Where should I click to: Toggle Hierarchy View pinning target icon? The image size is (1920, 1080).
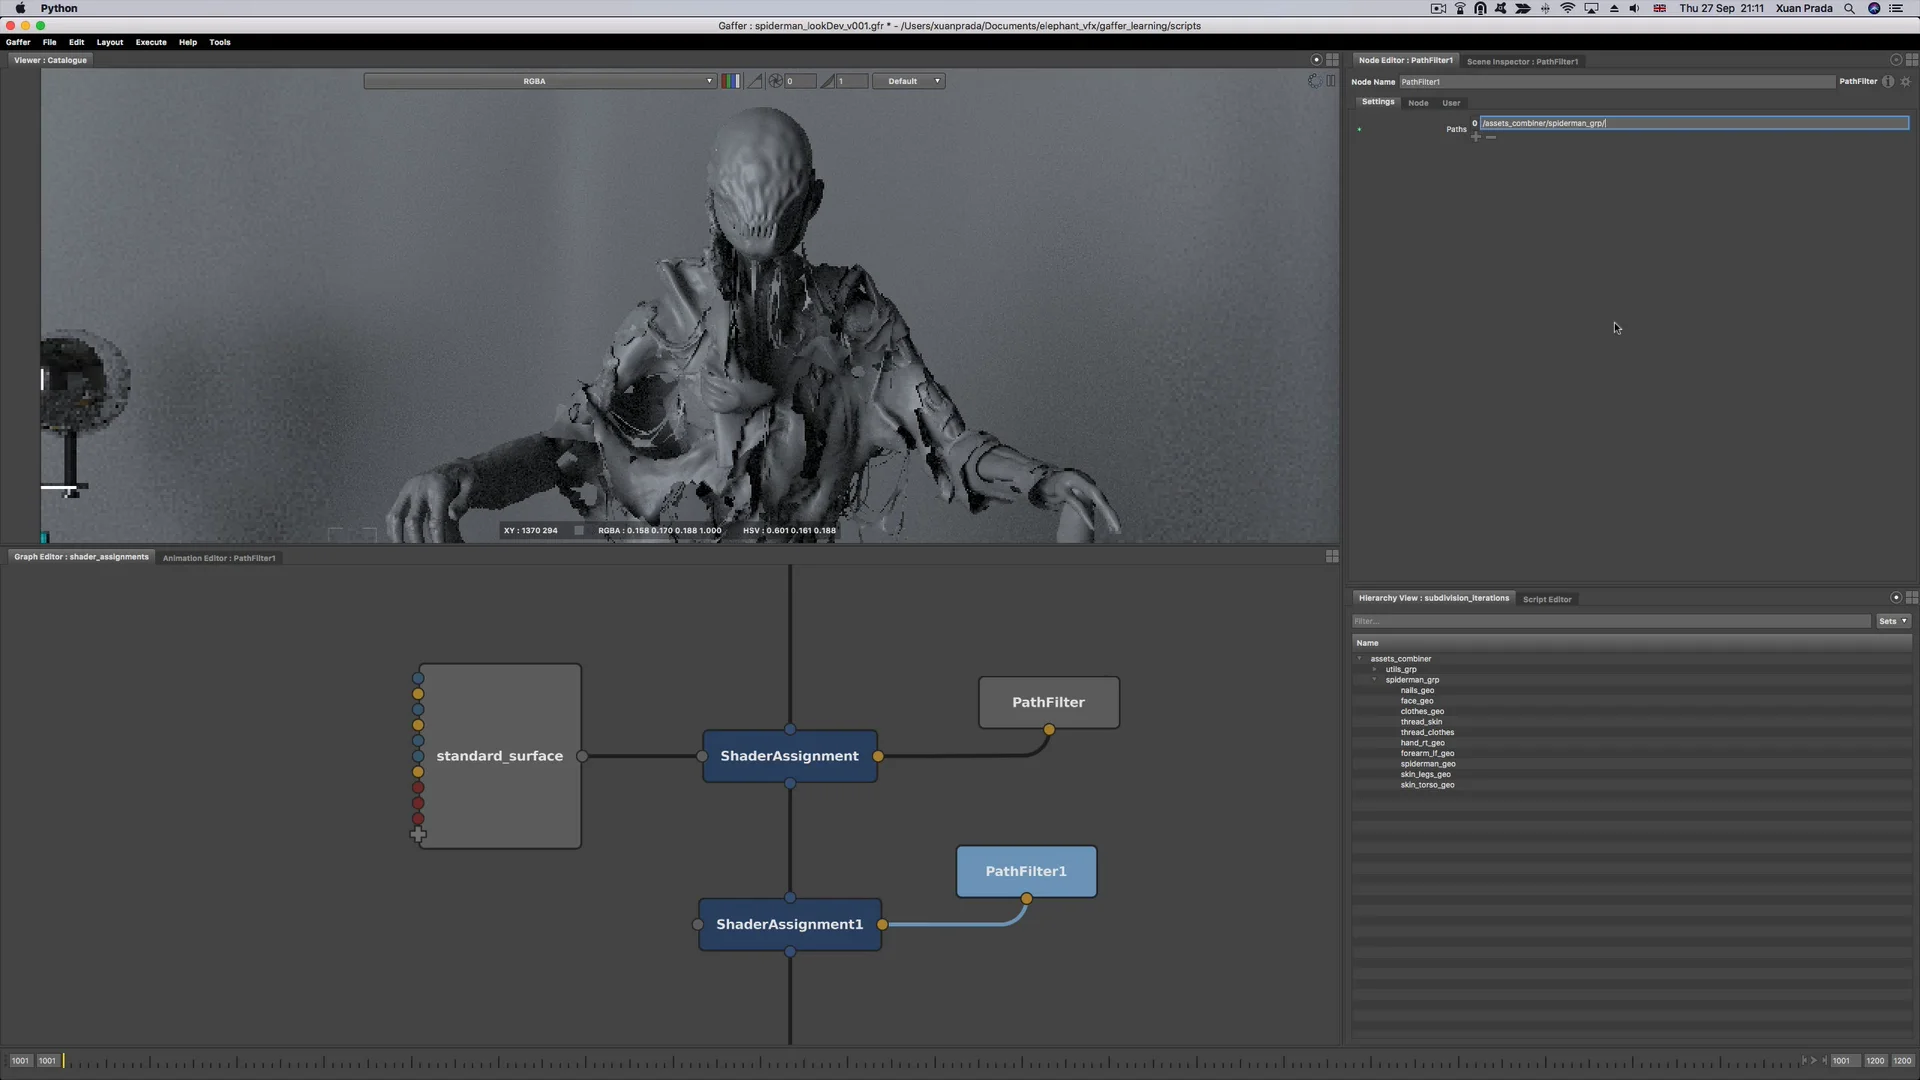point(1896,598)
